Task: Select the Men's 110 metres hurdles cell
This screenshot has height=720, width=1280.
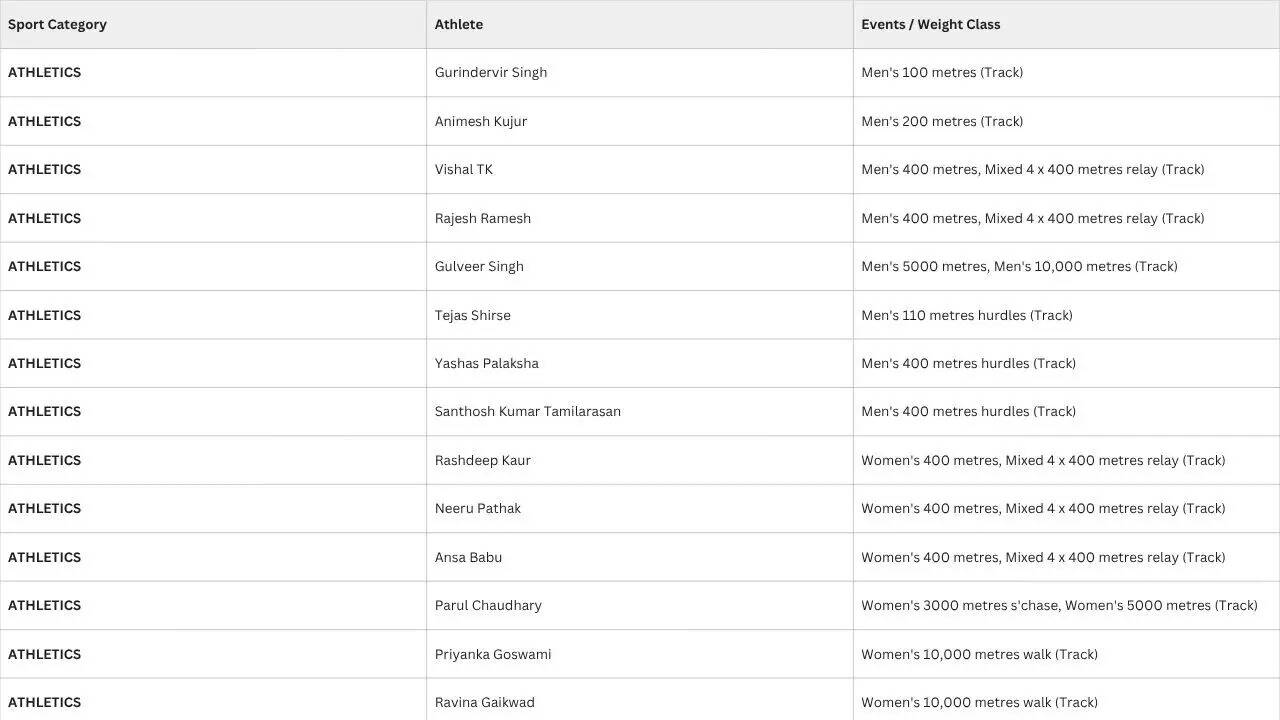Action: click(1066, 315)
